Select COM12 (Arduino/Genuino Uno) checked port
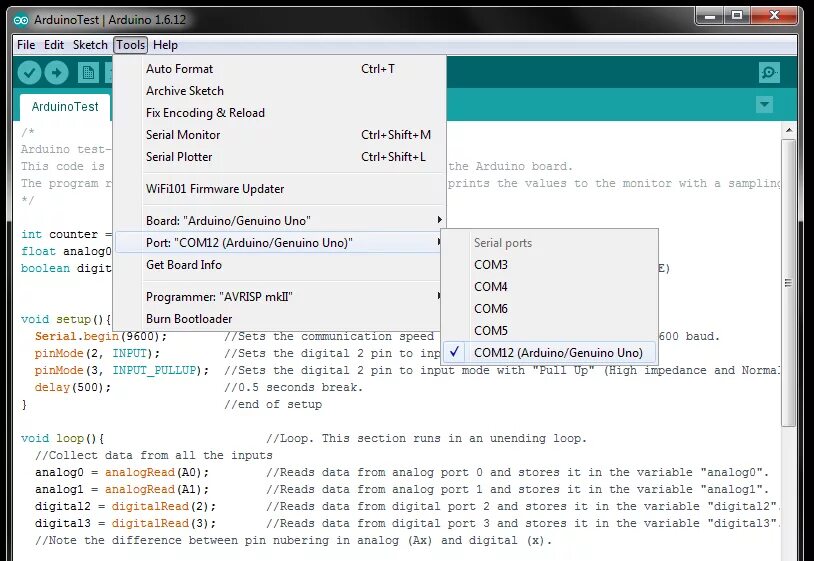Viewport: 814px width, 561px height. click(549, 353)
